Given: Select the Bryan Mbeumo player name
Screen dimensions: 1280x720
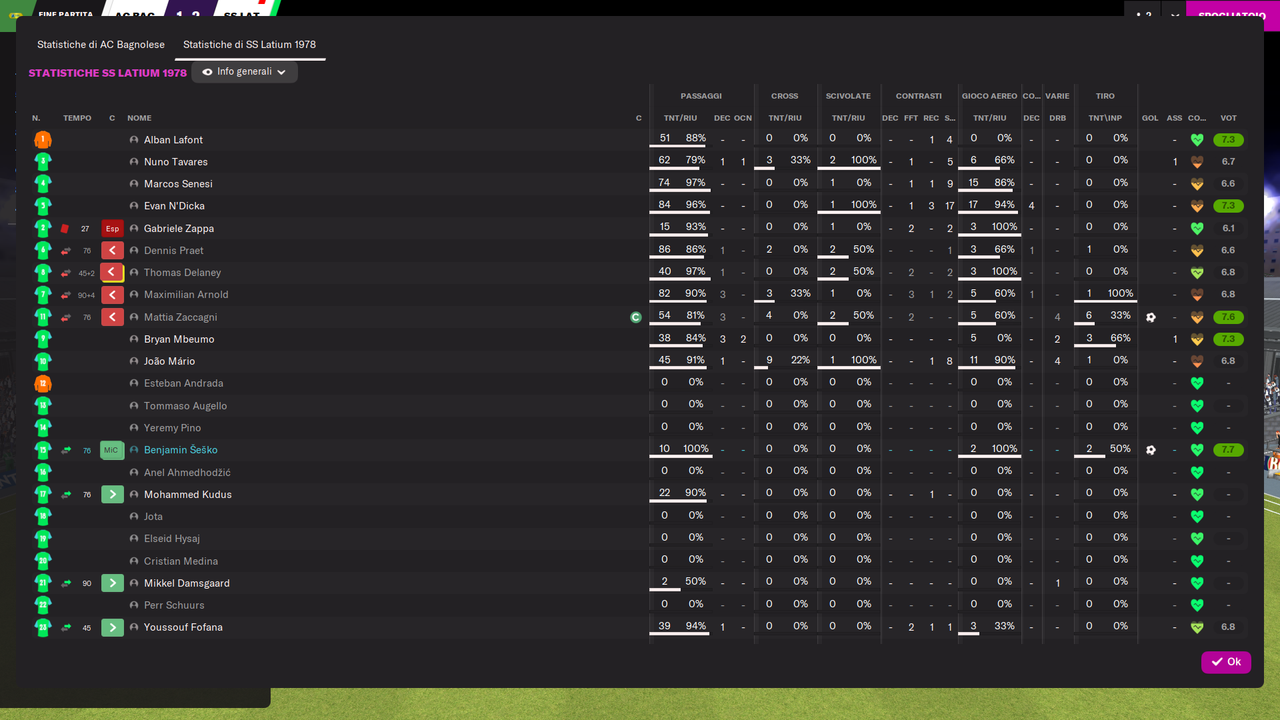Looking at the screenshot, I should pos(179,339).
